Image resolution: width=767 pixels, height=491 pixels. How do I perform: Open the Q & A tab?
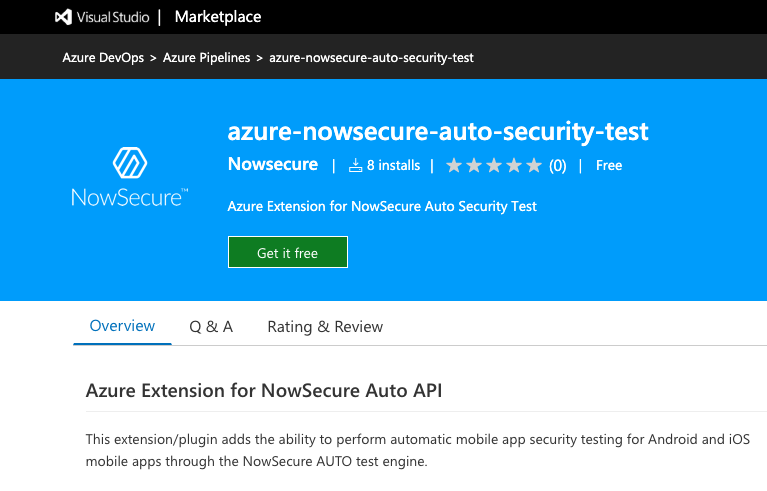click(211, 327)
